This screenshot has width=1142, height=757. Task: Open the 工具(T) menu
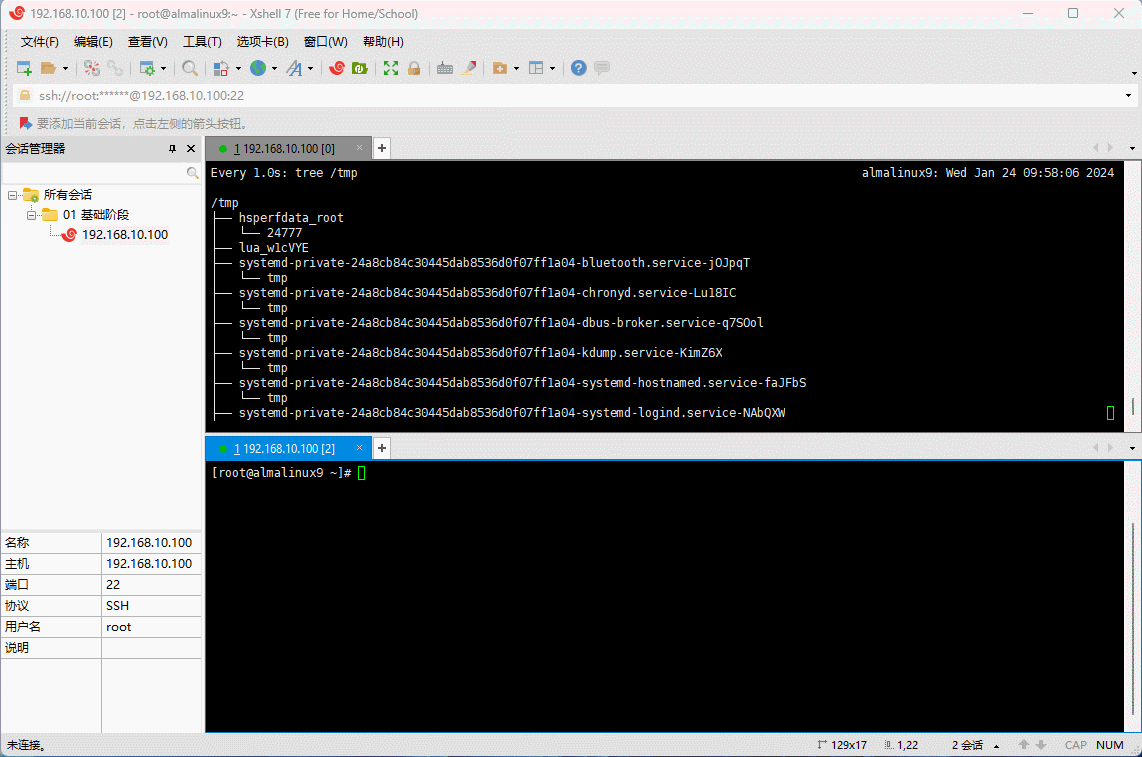point(202,41)
